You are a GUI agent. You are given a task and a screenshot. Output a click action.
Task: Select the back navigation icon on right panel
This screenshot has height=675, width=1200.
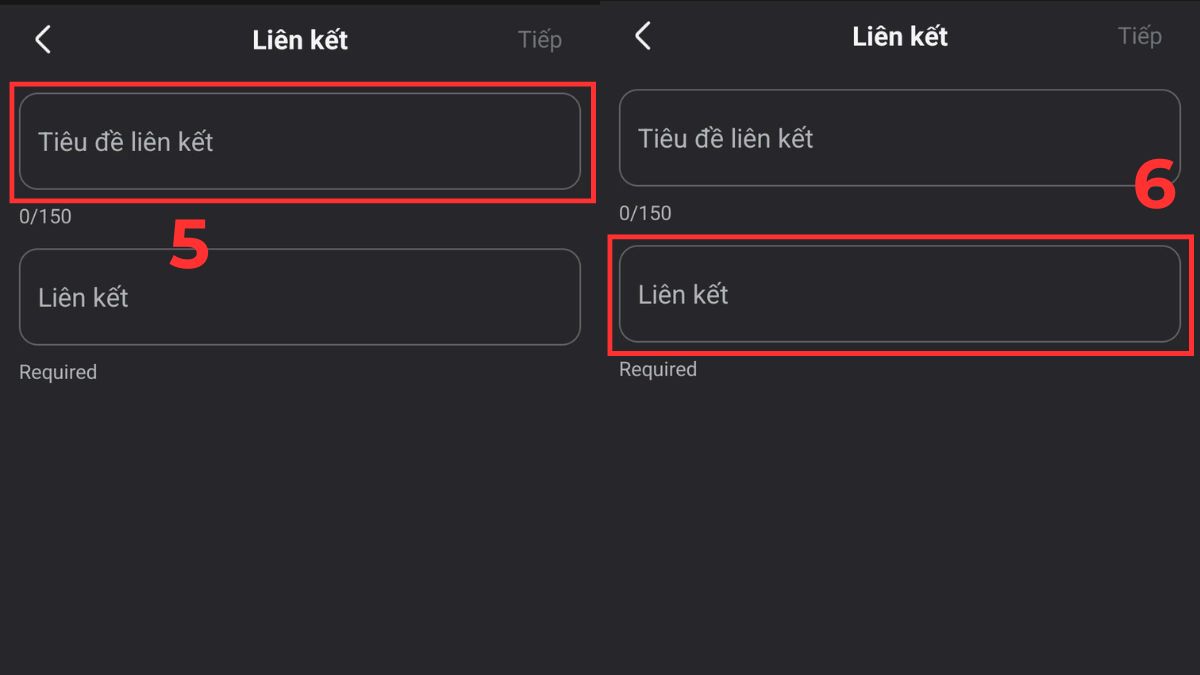coord(642,35)
